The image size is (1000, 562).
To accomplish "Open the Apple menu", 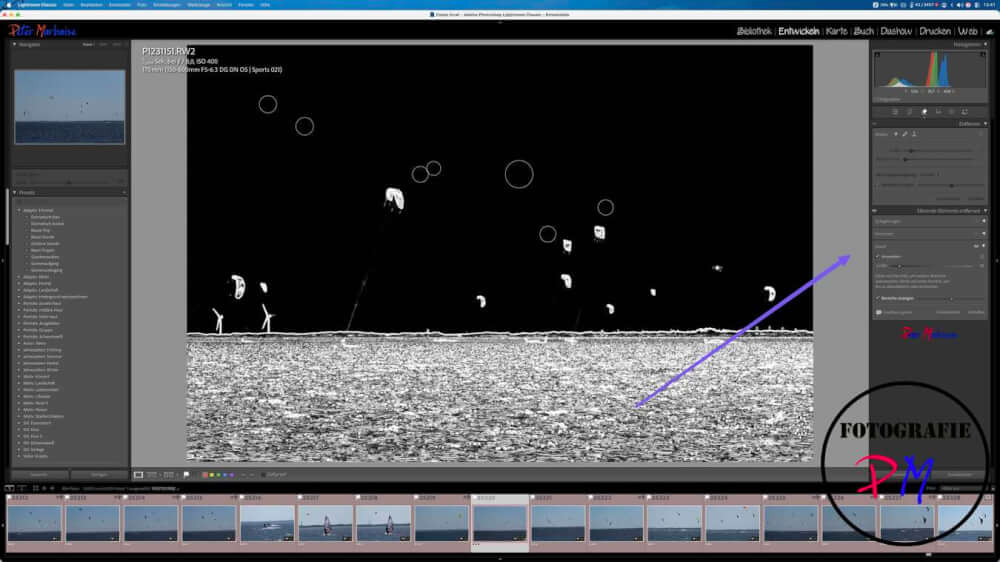I will (x=9, y=4).
